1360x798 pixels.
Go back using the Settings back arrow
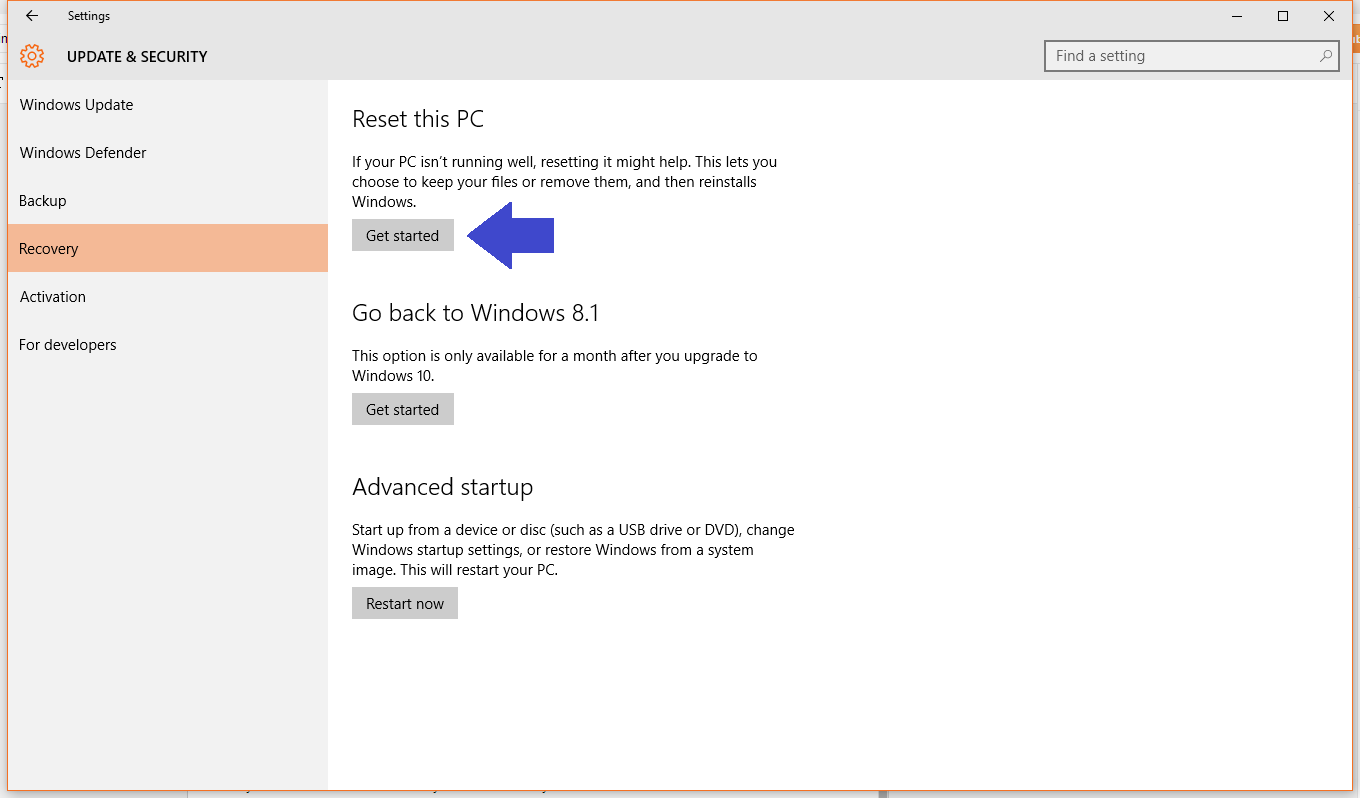[32, 16]
